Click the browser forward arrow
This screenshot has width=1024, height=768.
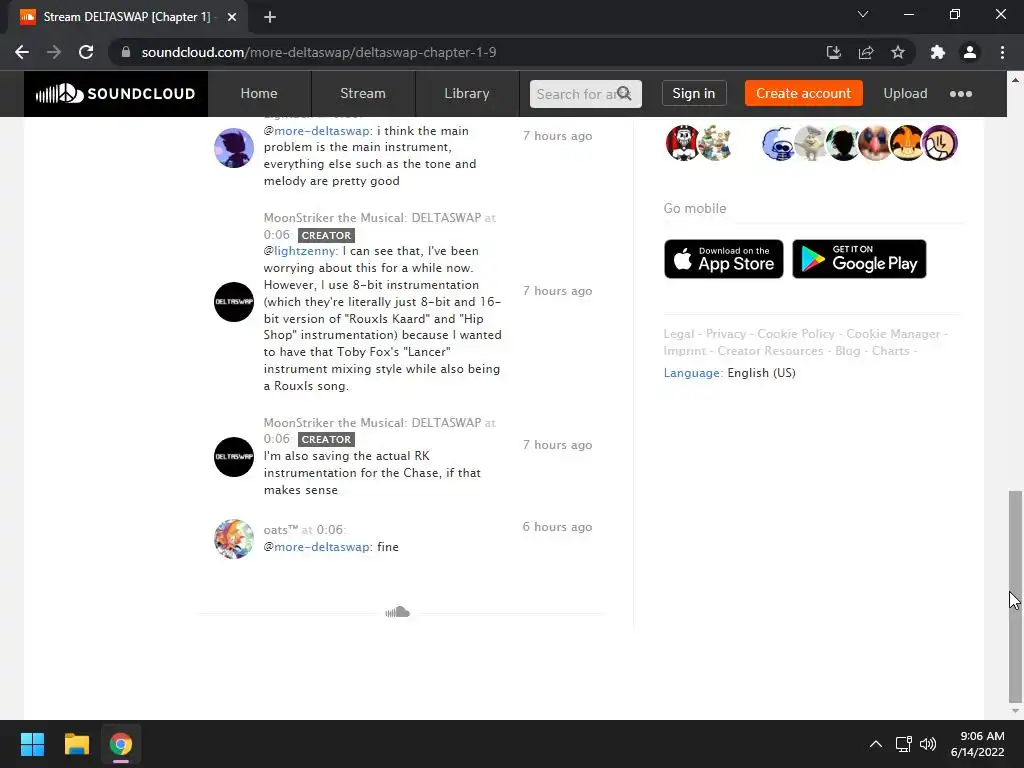[54, 52]
